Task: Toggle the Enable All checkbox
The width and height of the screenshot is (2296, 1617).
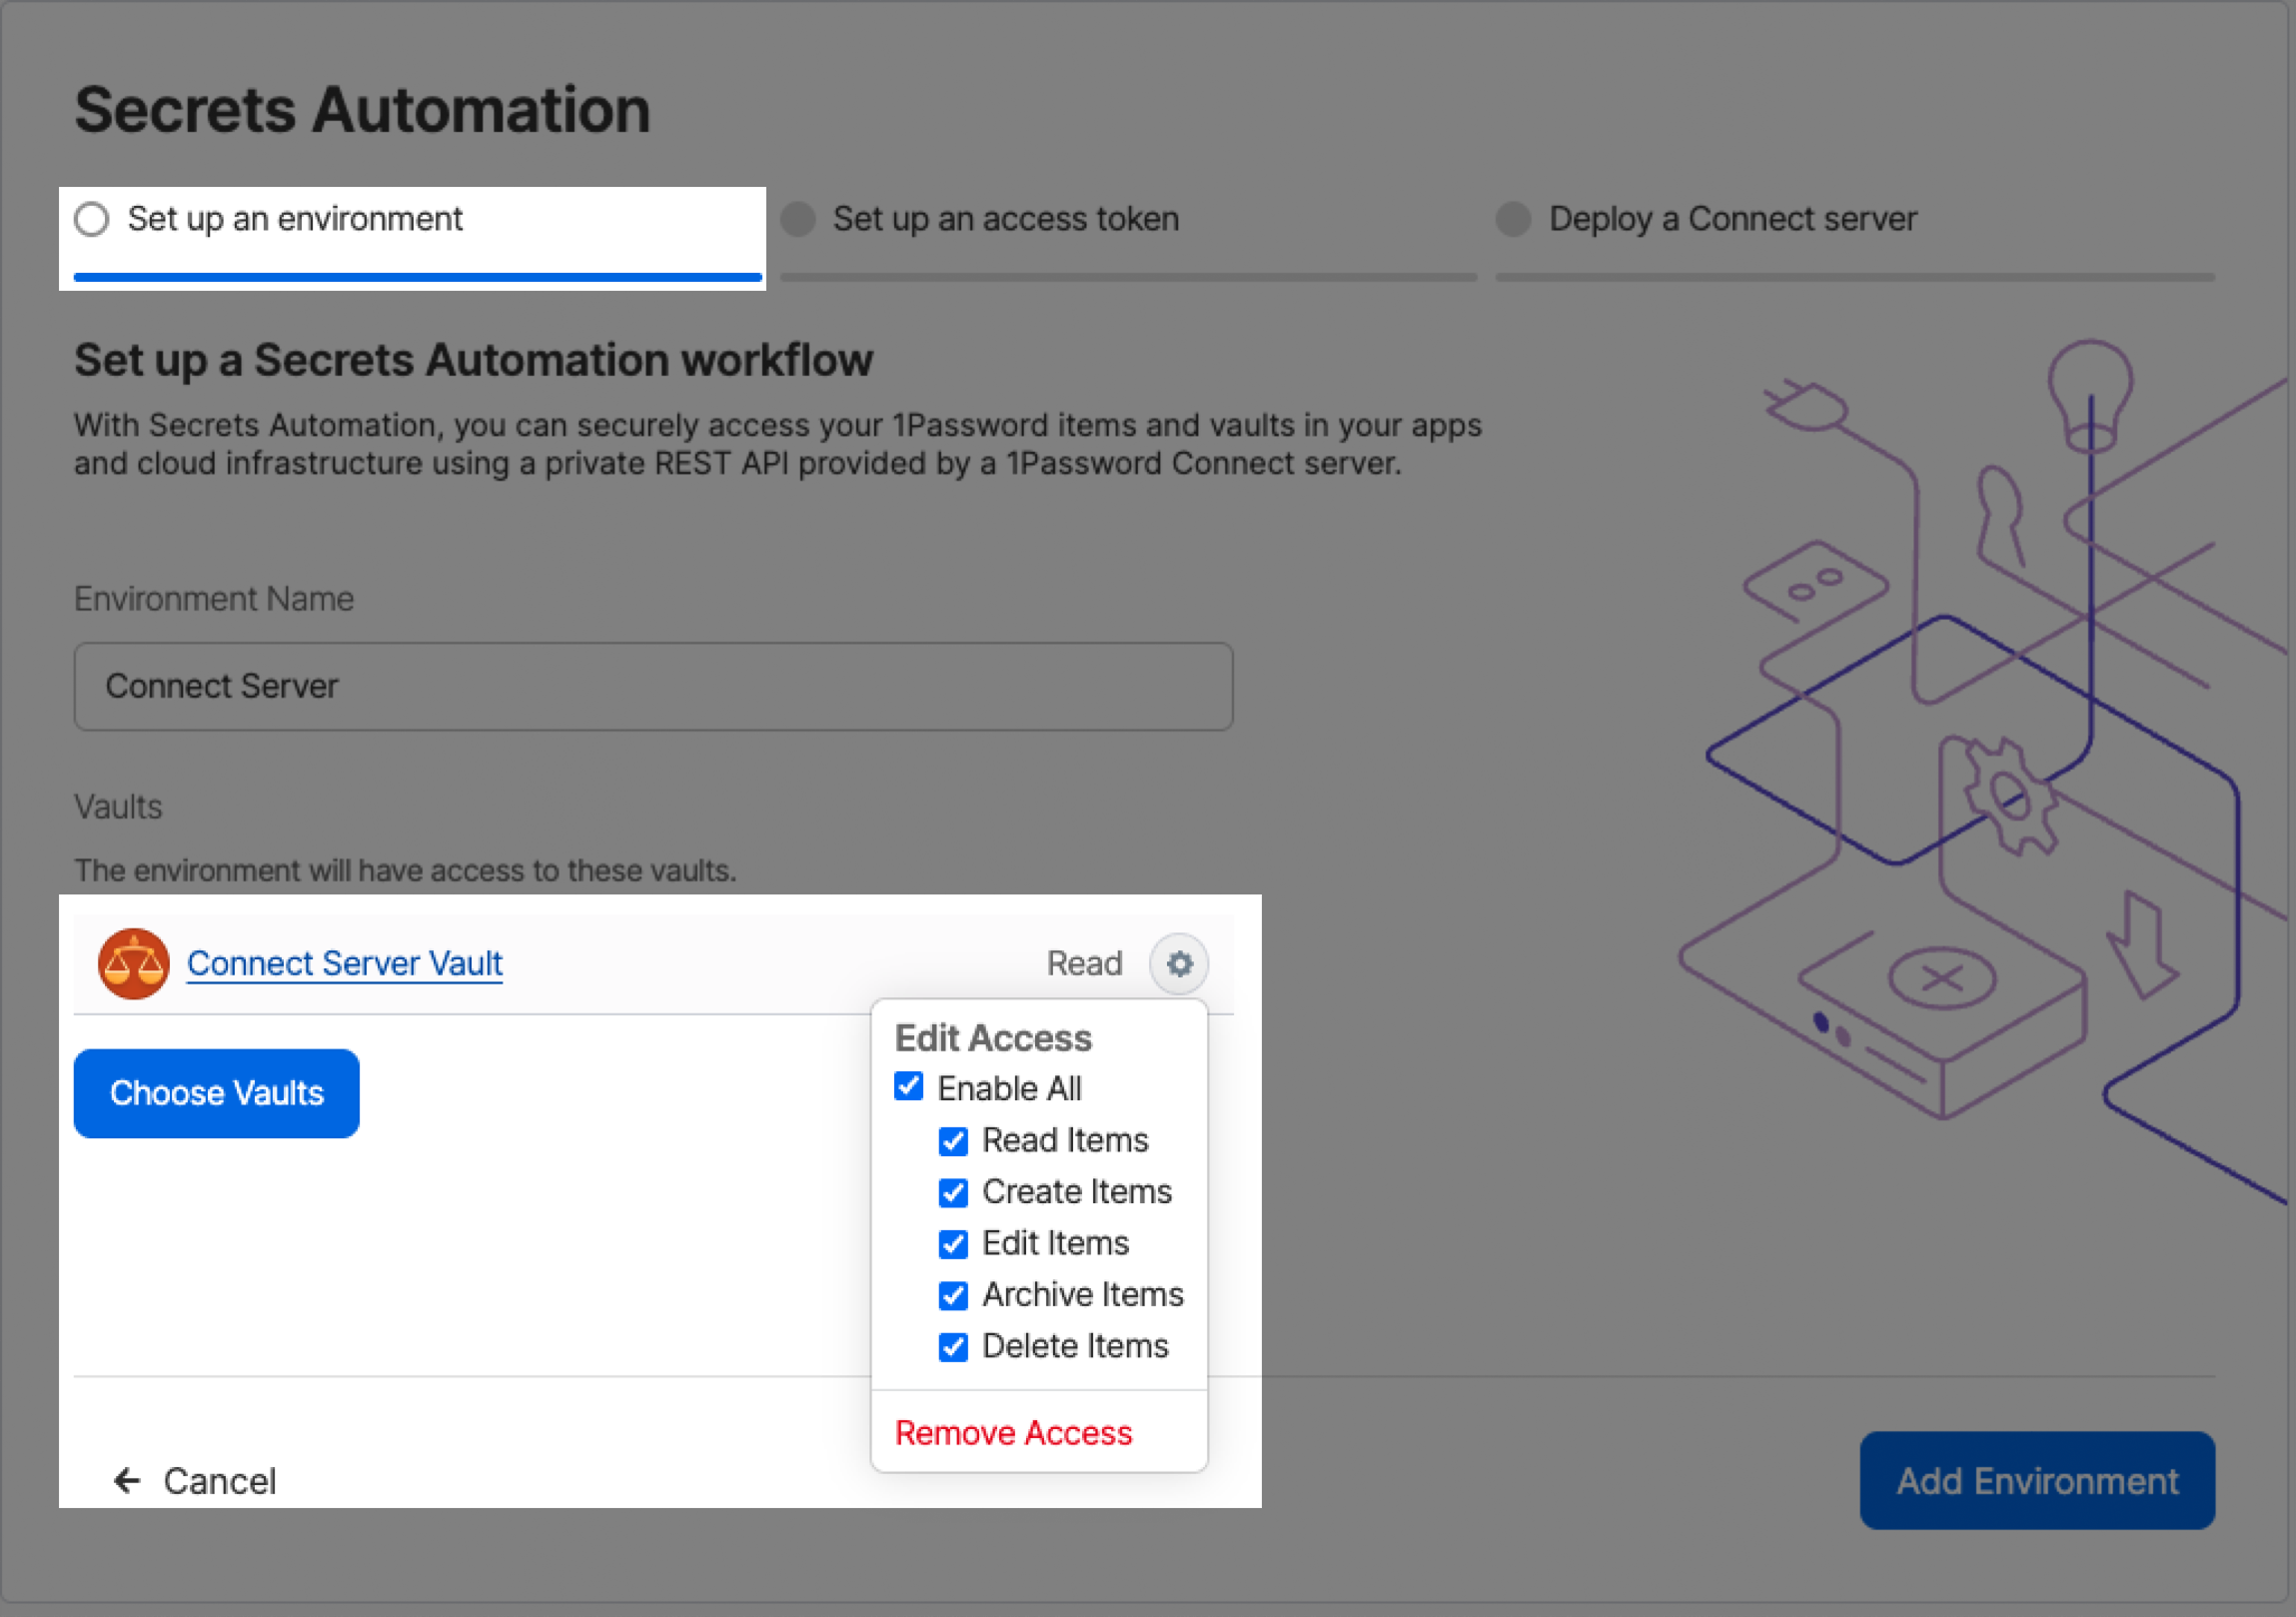Action: (x=908, y=1088)
